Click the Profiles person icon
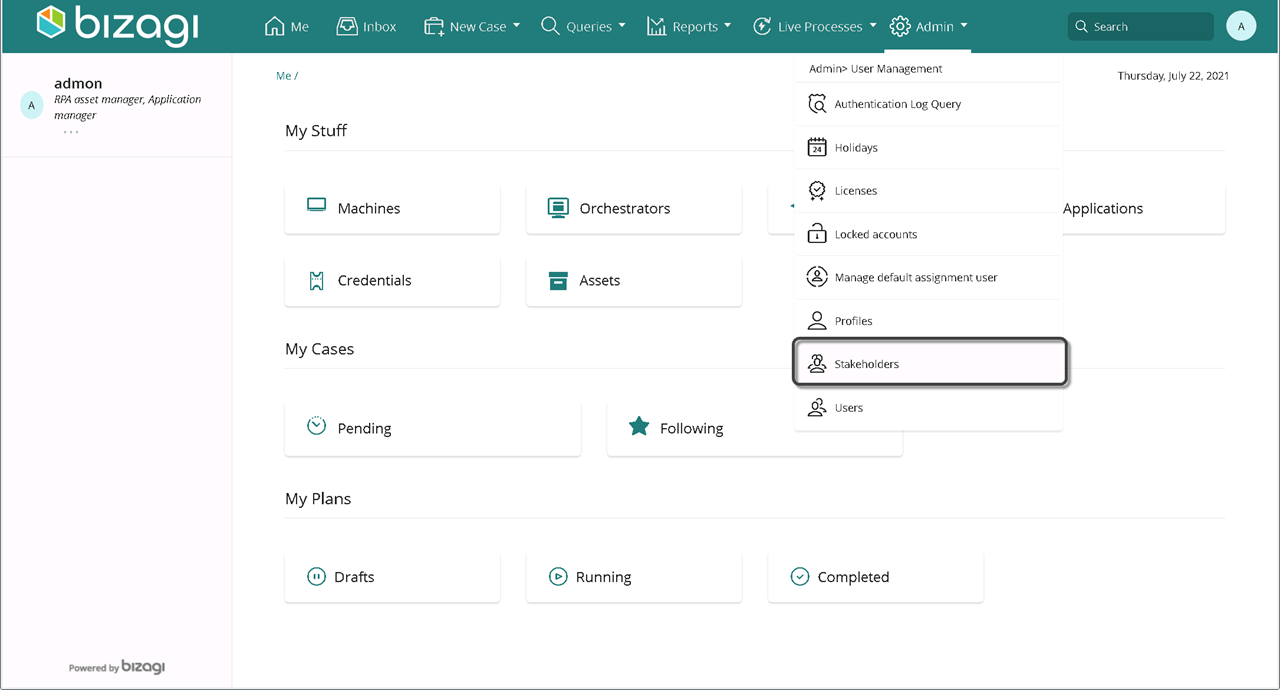 point(817,321)
